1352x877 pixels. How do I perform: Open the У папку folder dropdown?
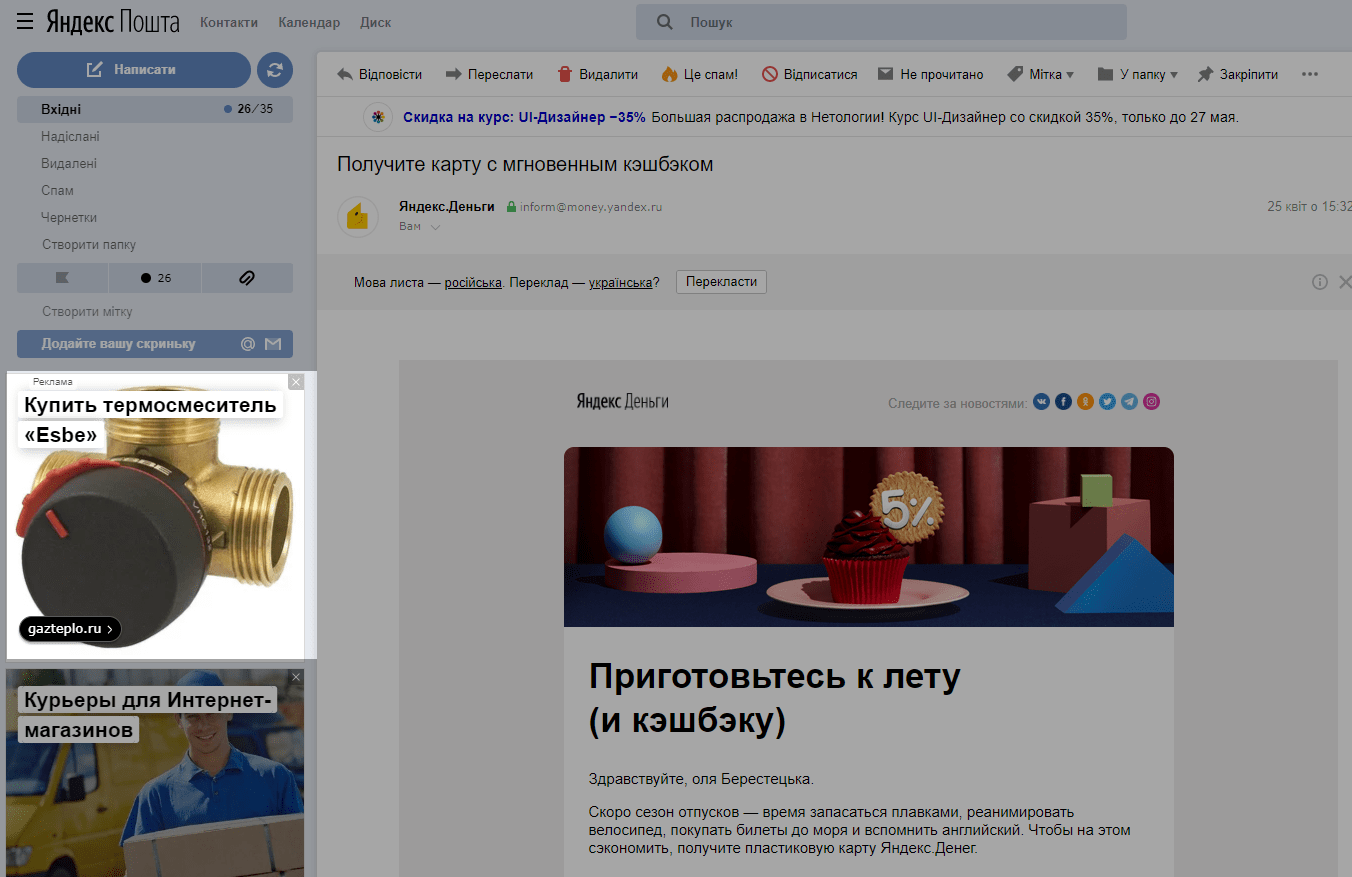click(x=1137, y=74)
